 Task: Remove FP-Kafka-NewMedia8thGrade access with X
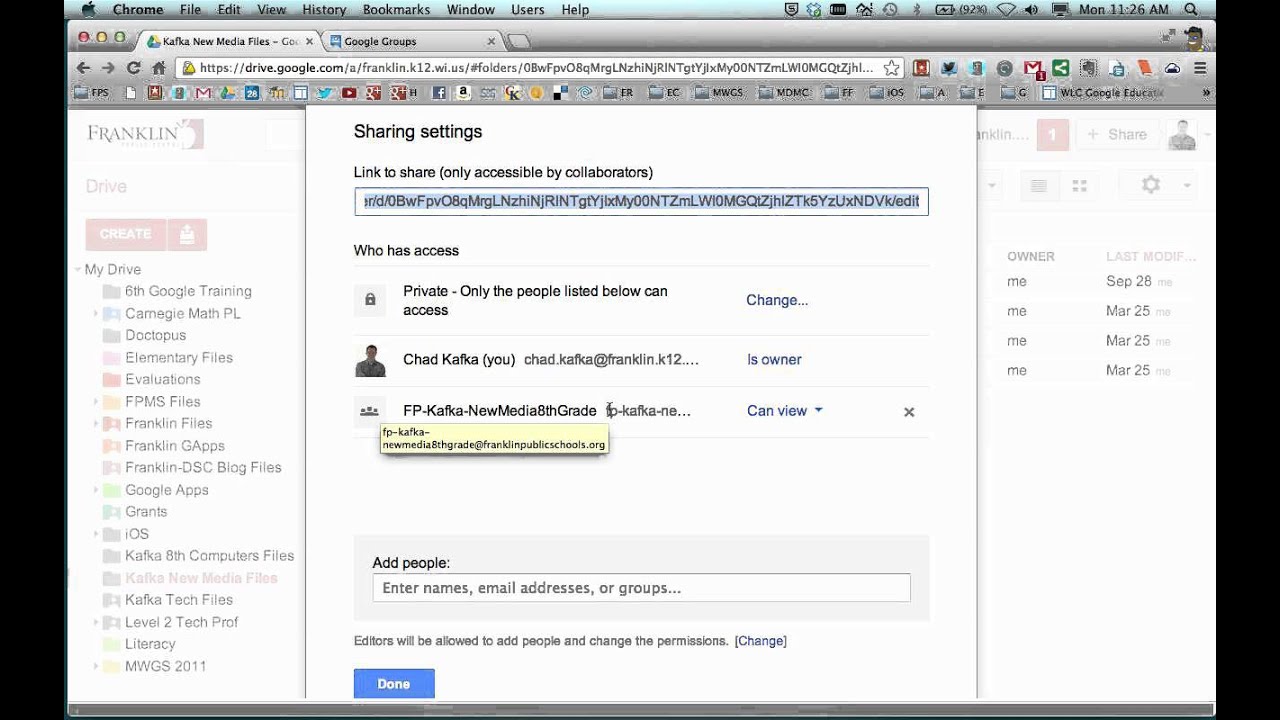[x=909, y=412]
